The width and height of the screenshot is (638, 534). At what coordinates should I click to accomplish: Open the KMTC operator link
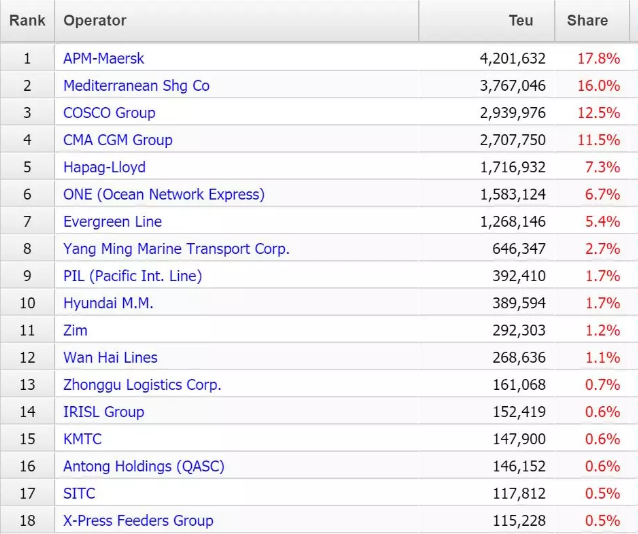pos(82,439)
